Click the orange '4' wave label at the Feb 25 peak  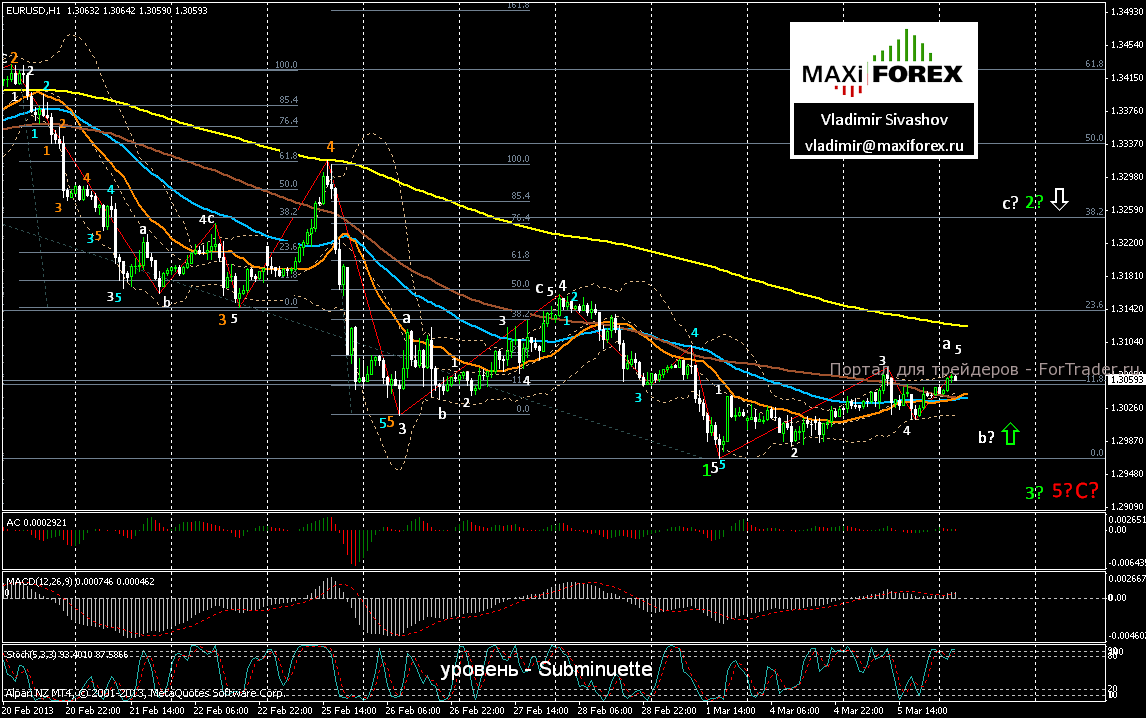(x=330, y=147)
